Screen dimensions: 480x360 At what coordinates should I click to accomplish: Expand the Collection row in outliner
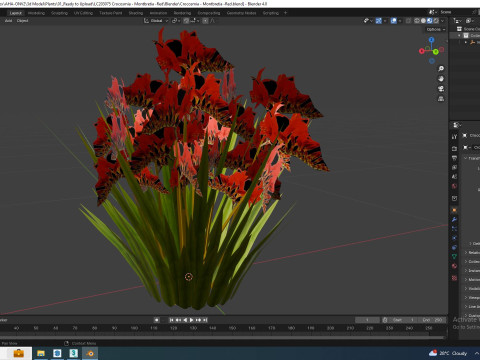pos(459,35)
